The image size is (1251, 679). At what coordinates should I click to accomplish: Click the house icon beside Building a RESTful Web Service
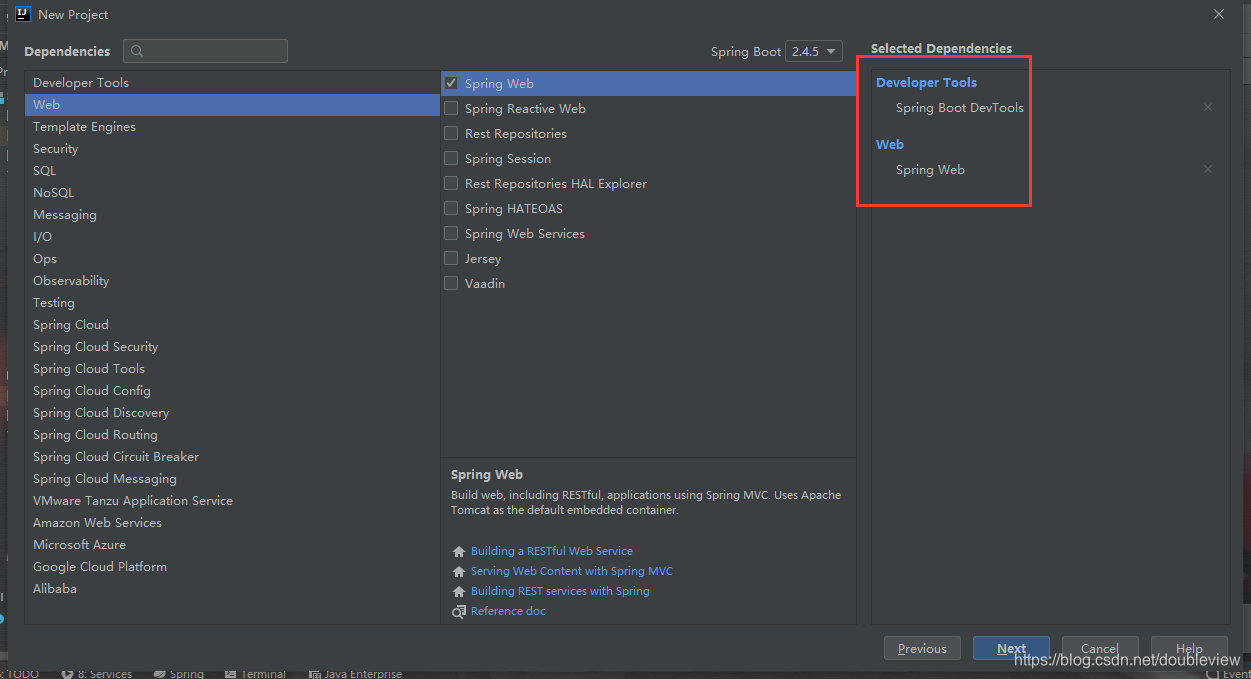(459, 551)
